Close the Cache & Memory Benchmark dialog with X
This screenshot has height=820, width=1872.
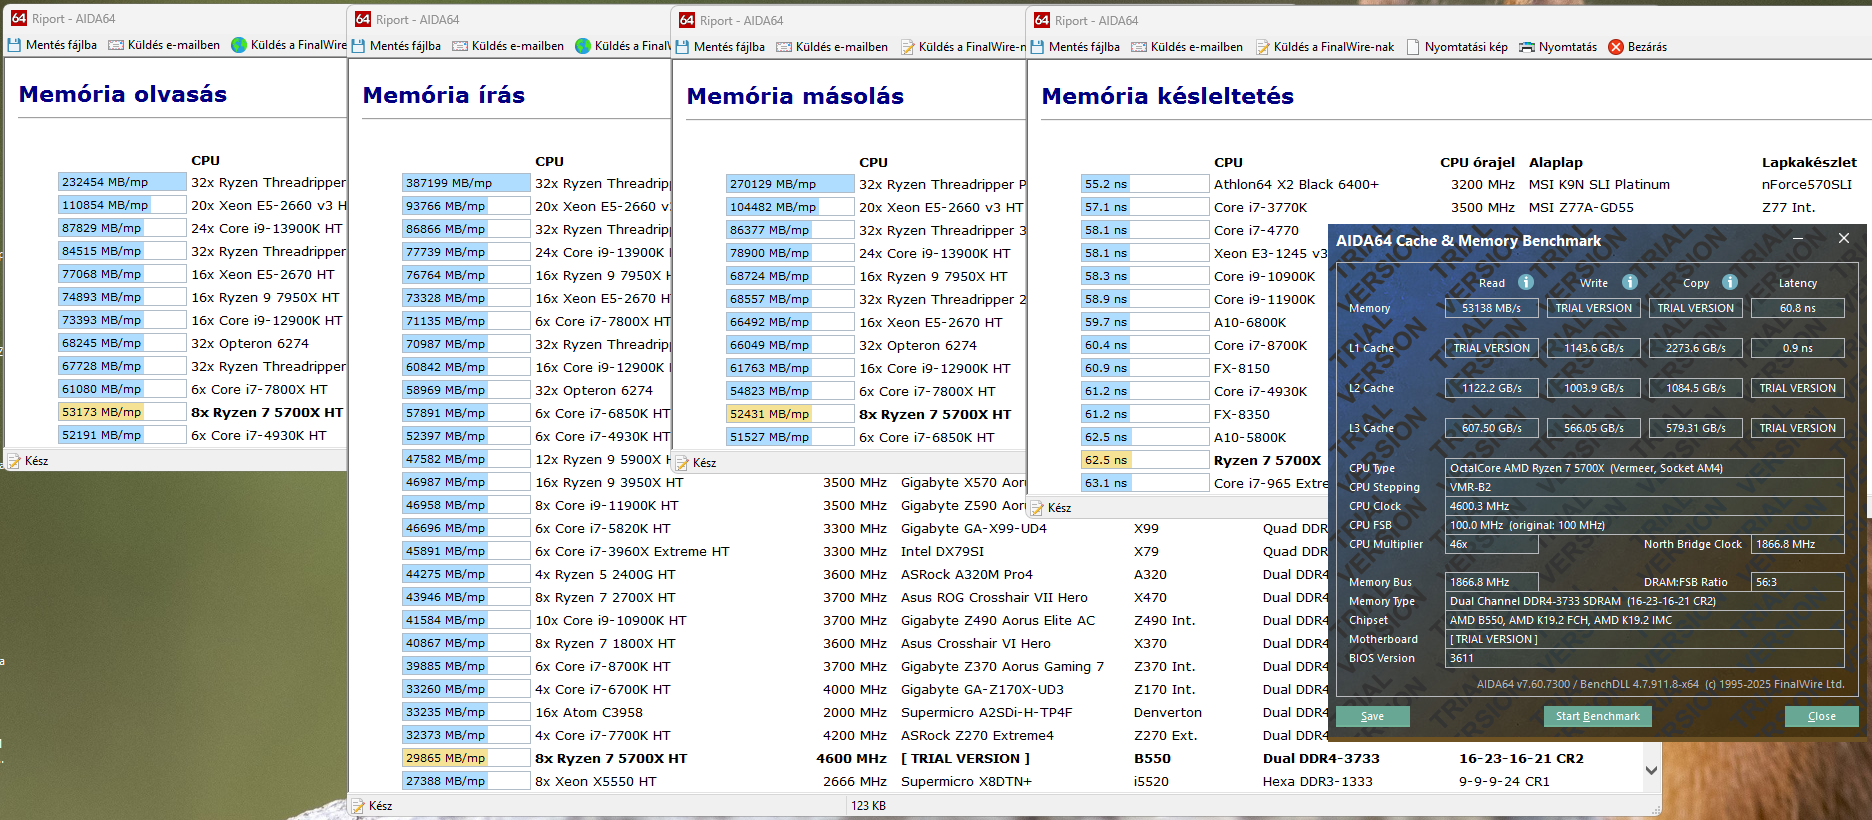point(1844,238)
